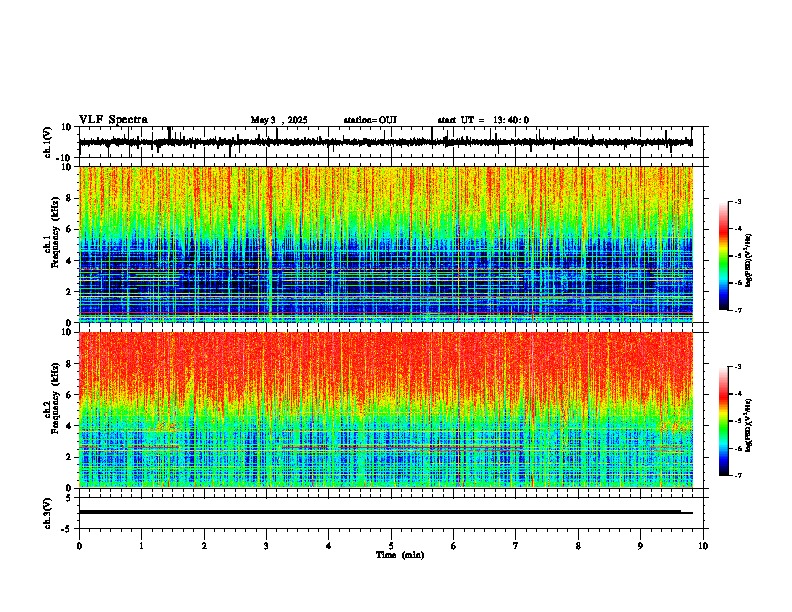
Task: Click time axis tick label "10" at right end
Action: point(703,546)
